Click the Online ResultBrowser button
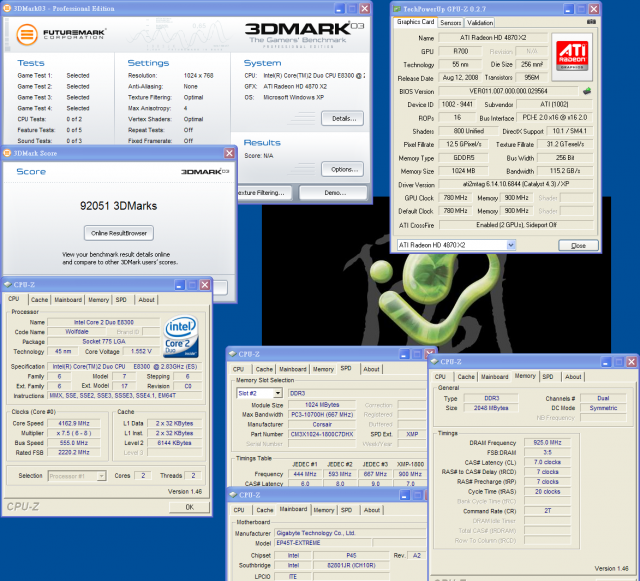640x581 pixels. (119, 233)
